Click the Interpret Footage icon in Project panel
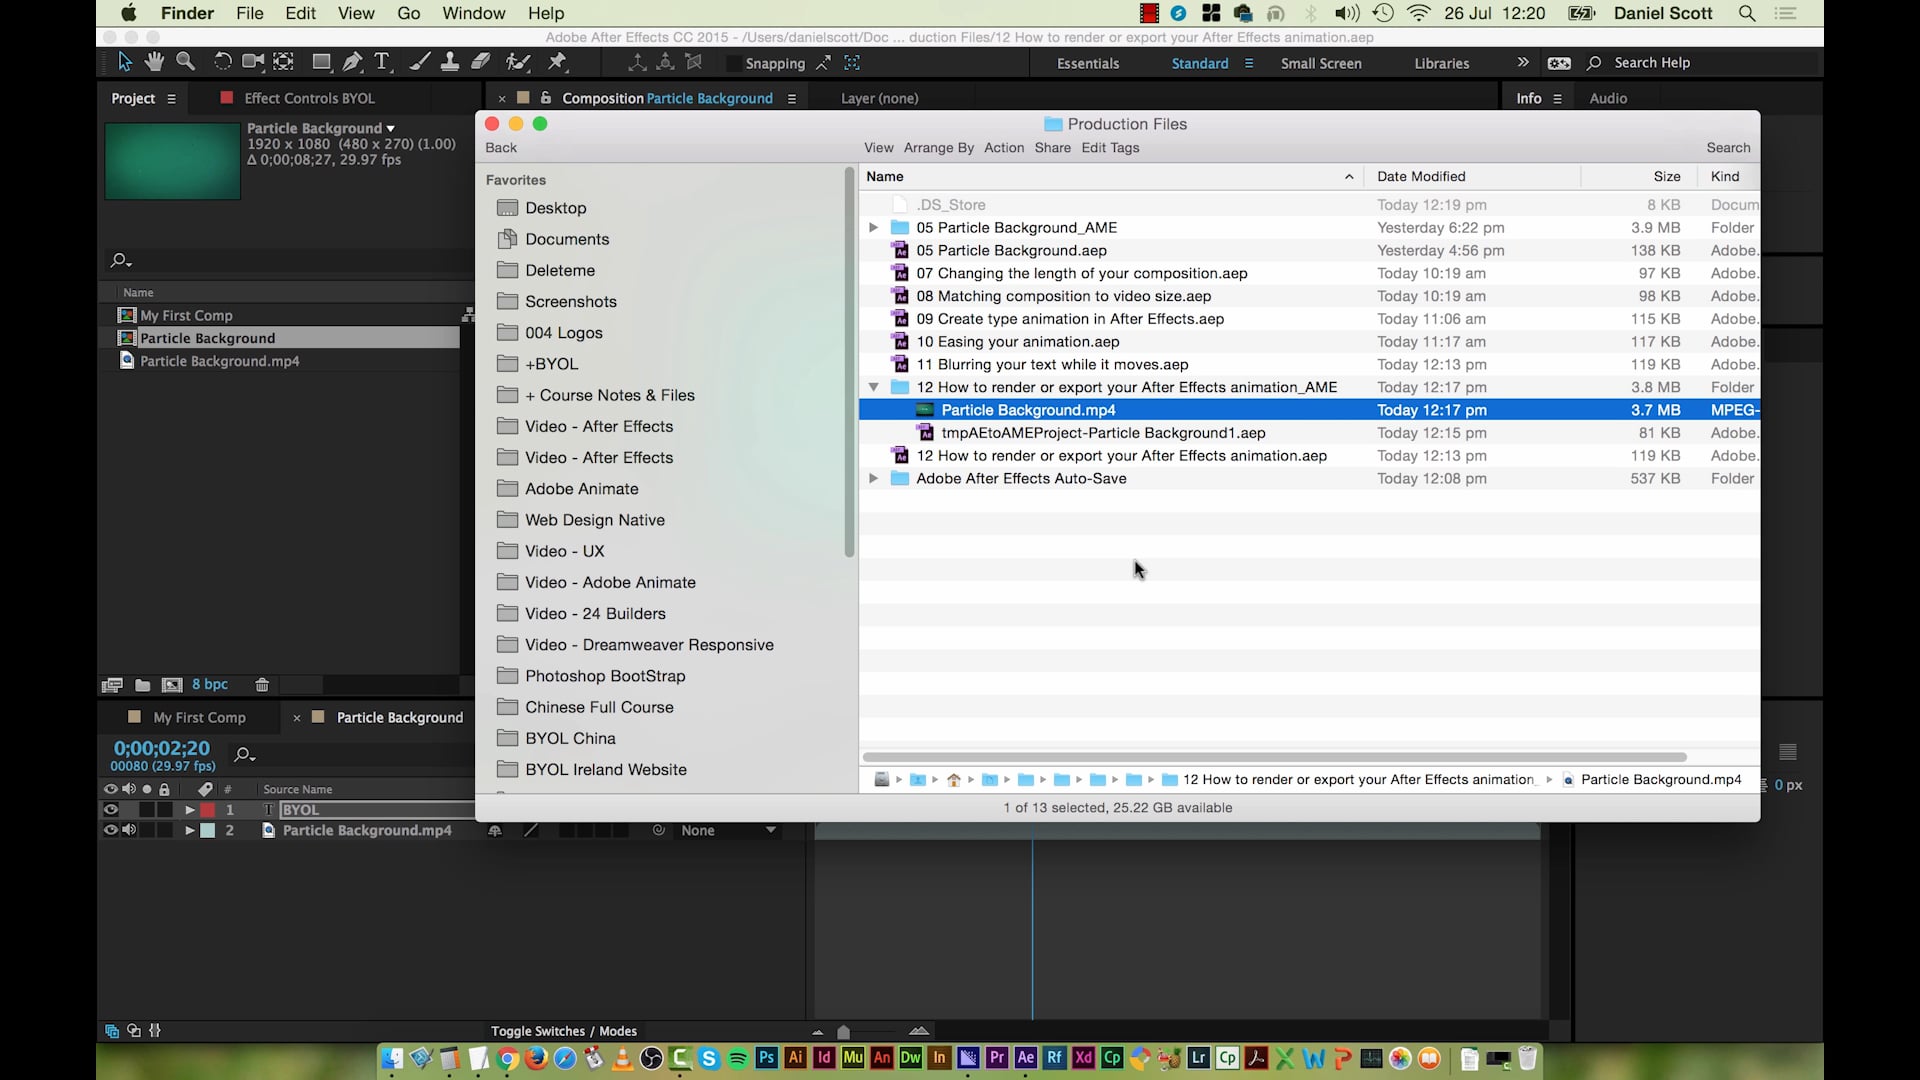This screenshot has width=1920, height=1080. tap(112, 685)
